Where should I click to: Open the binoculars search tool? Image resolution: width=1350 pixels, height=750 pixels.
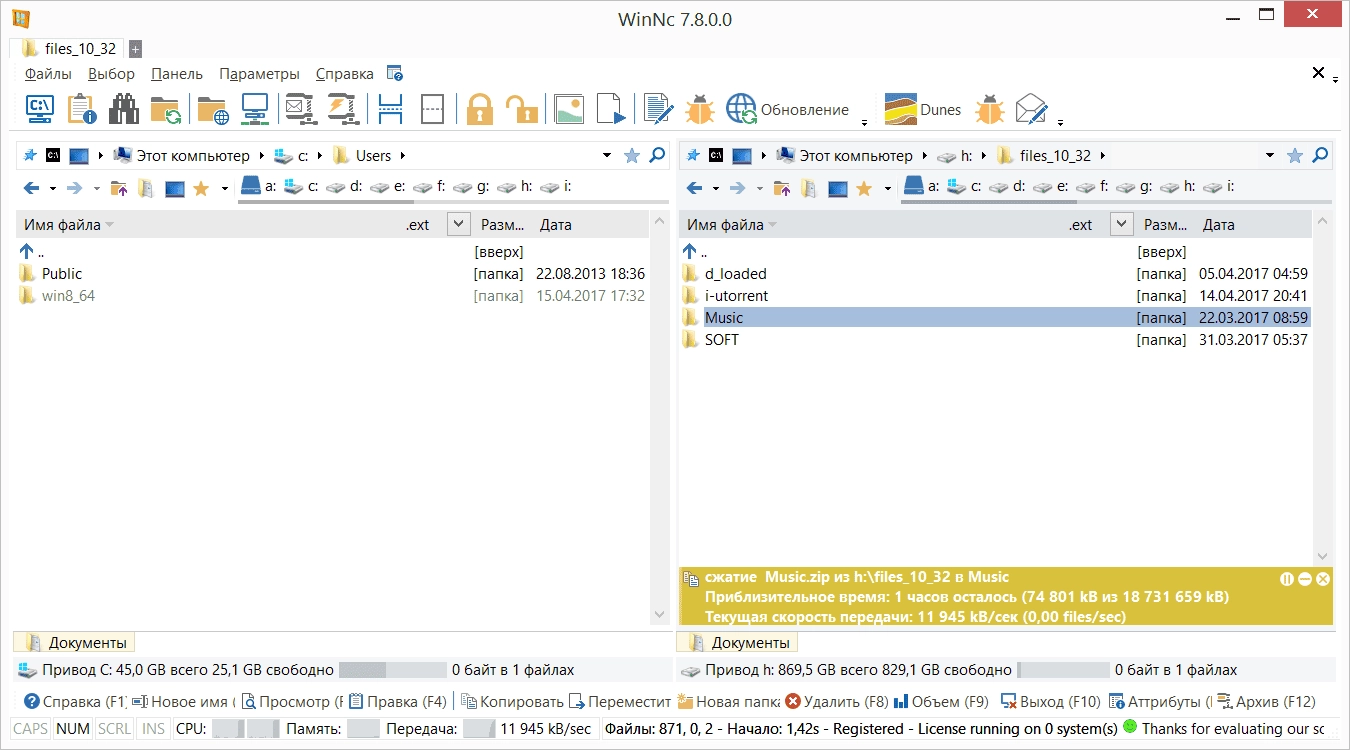click(124, 109)
